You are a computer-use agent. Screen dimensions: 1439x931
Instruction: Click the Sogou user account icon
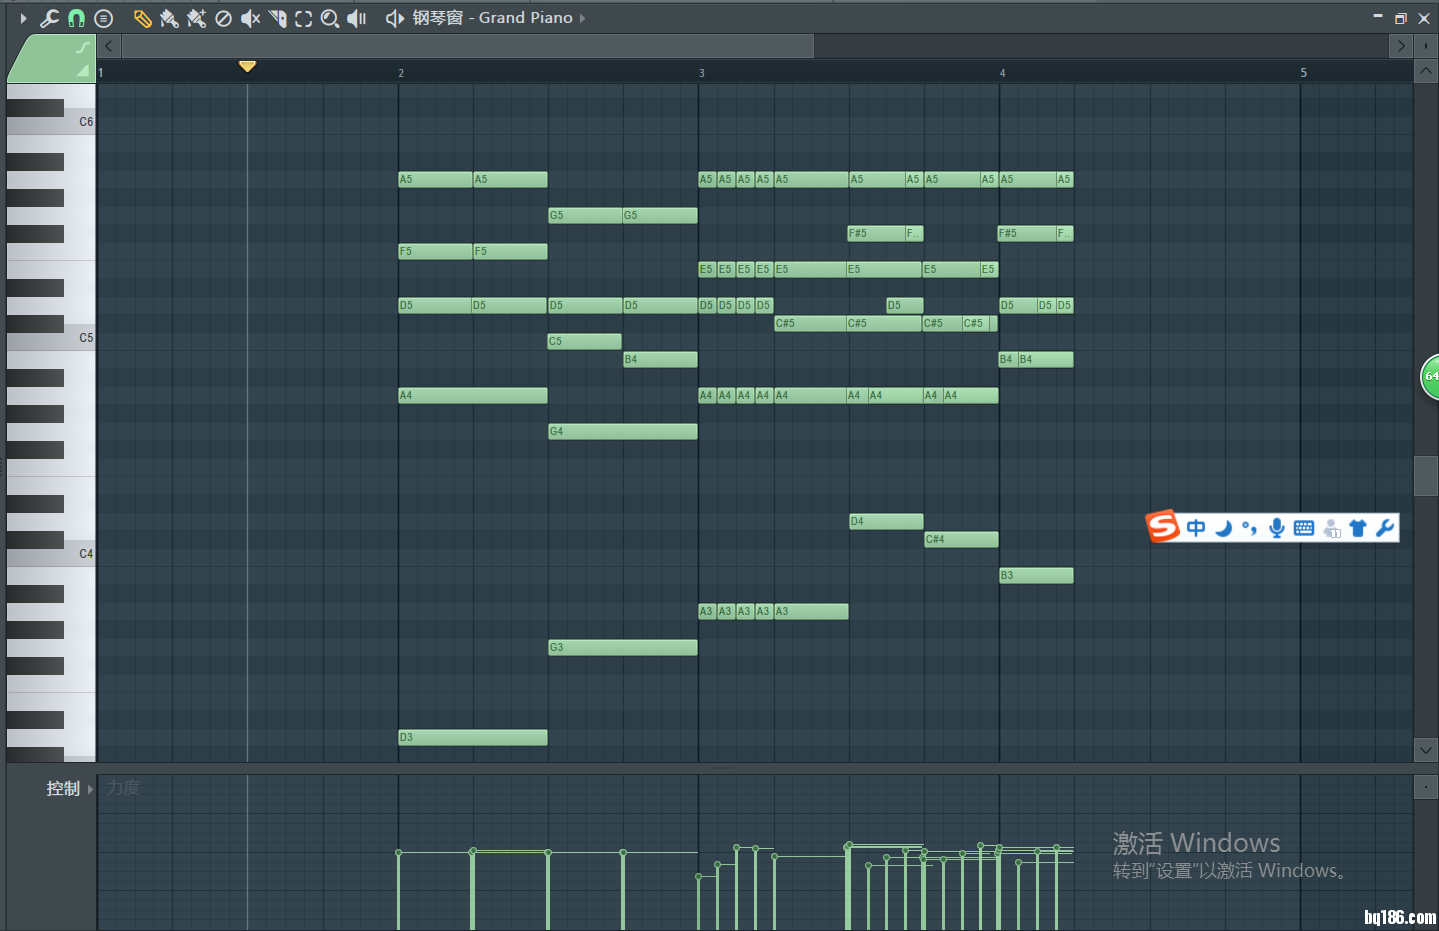[1331, 529]
